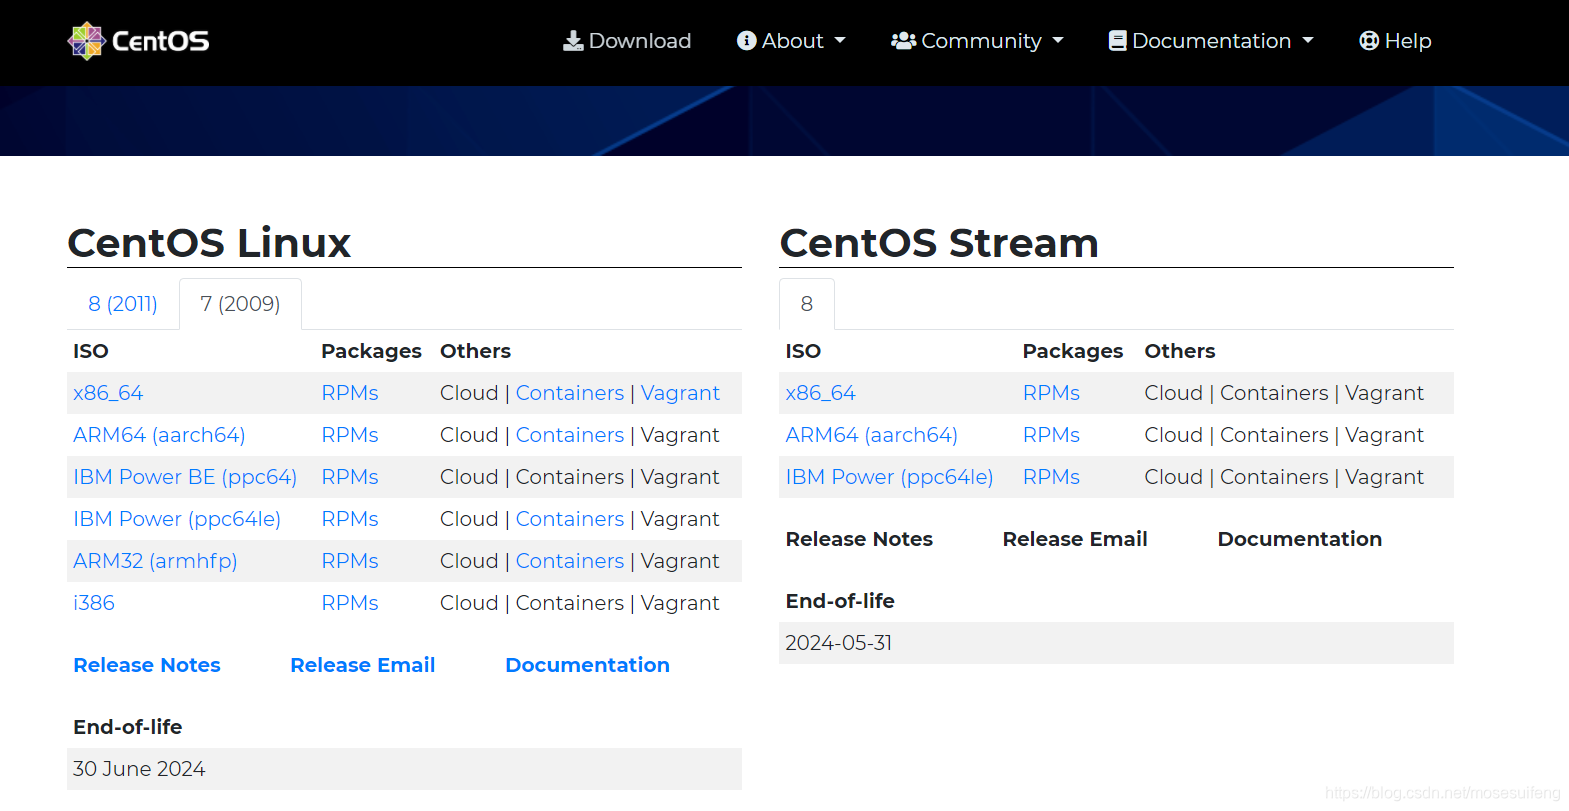The image size is (1569, 811).
Task: Open RPMs in CentOS Stream ppc64le row
Action: point(1052,477)
